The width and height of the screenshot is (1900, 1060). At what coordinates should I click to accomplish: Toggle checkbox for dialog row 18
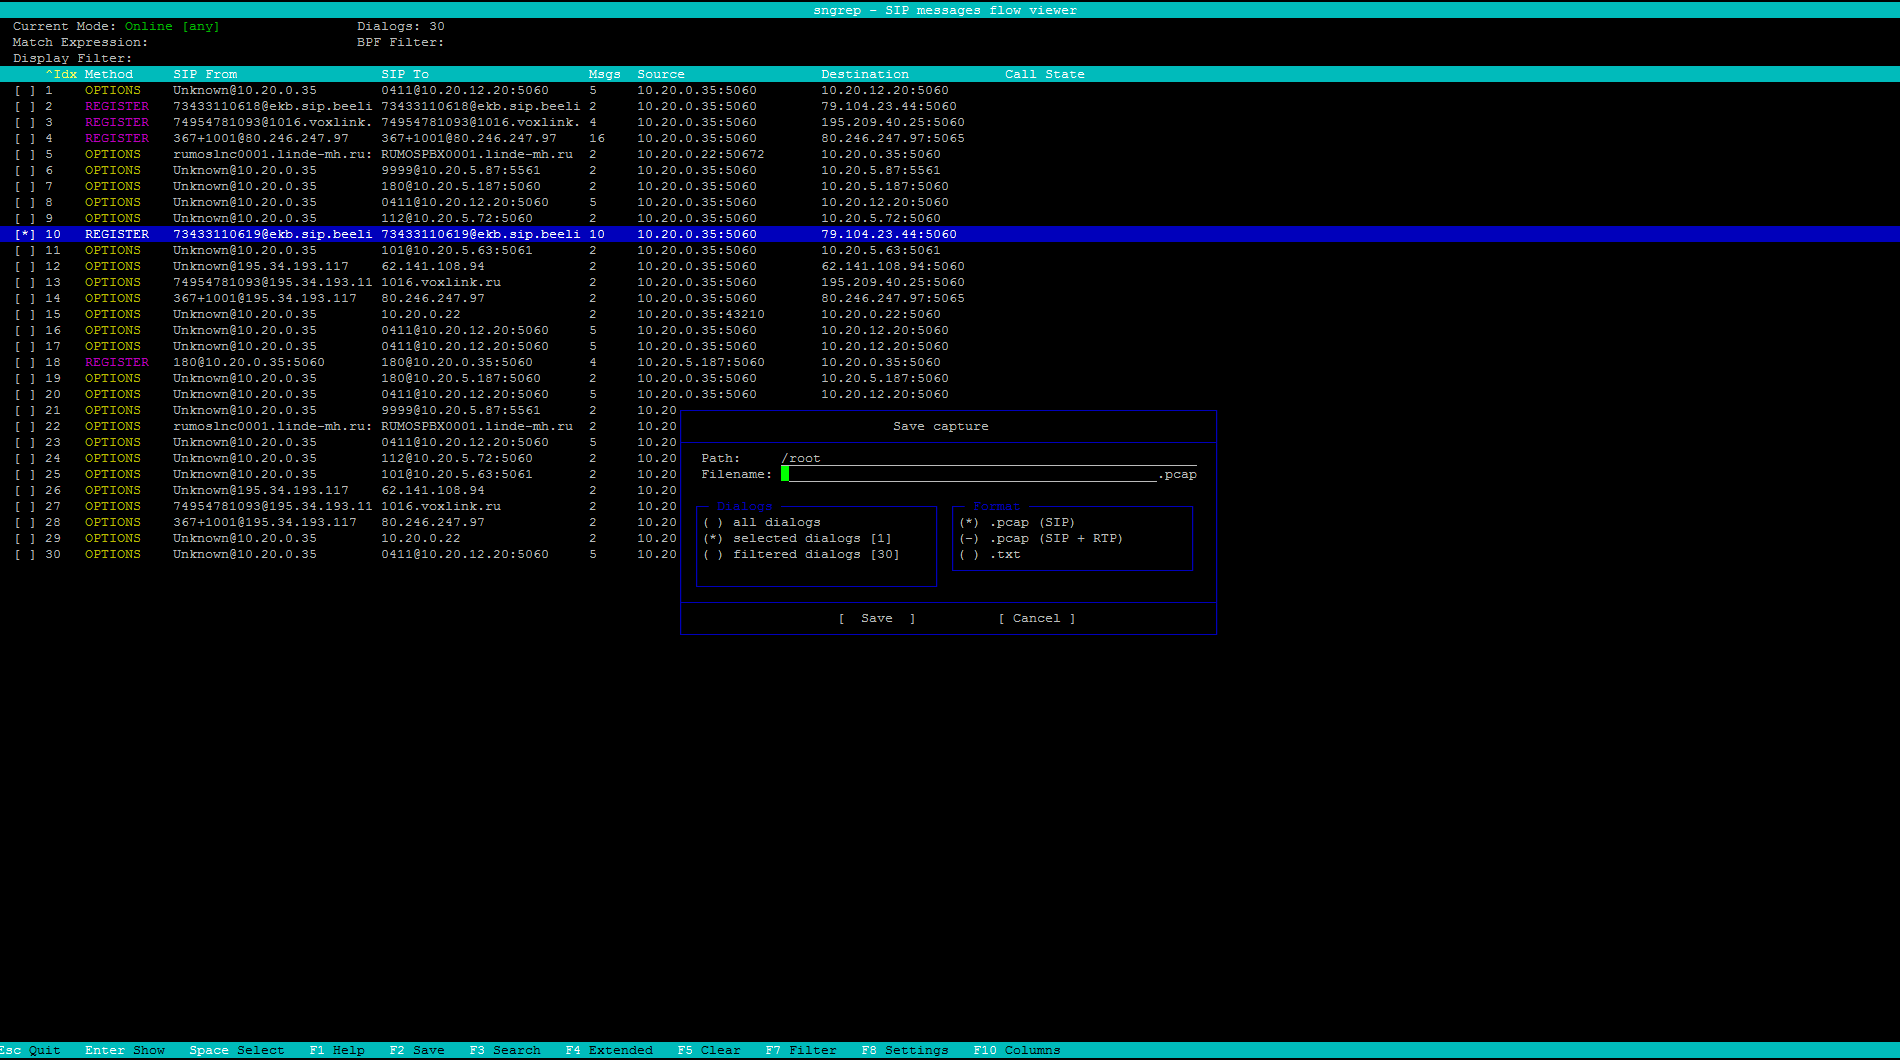tap(25, 362)
